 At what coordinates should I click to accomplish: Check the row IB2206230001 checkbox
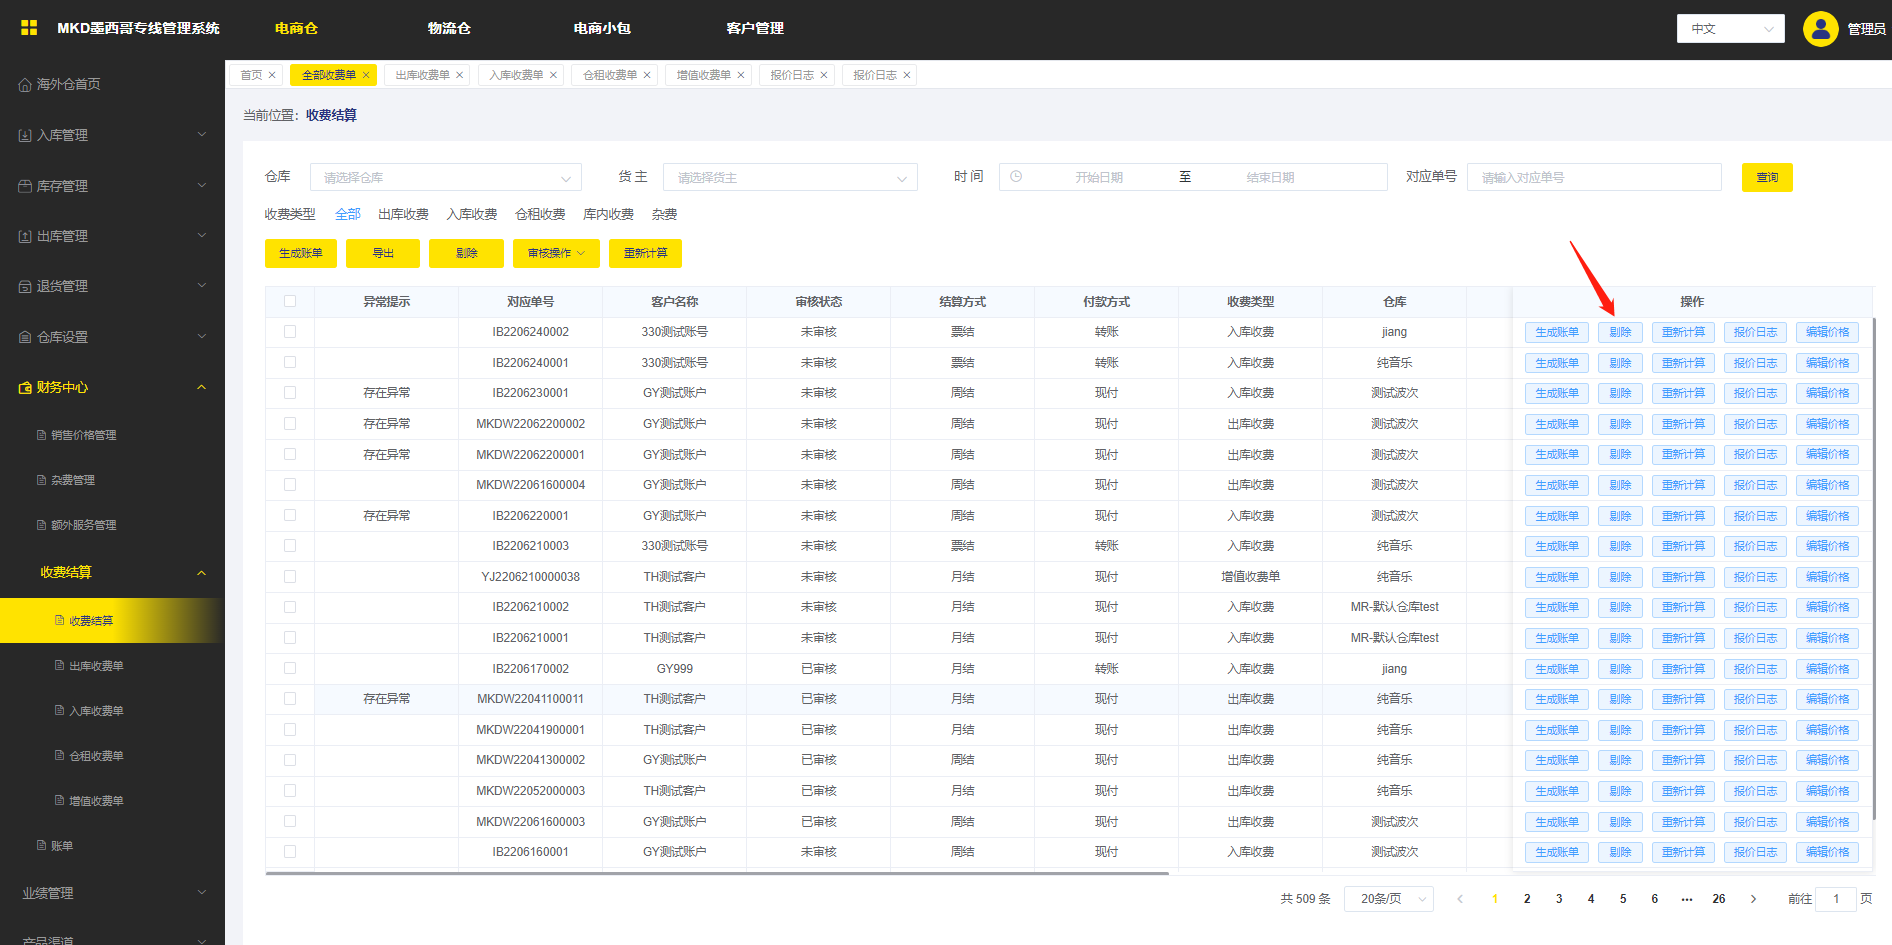(x=290, y=393)
